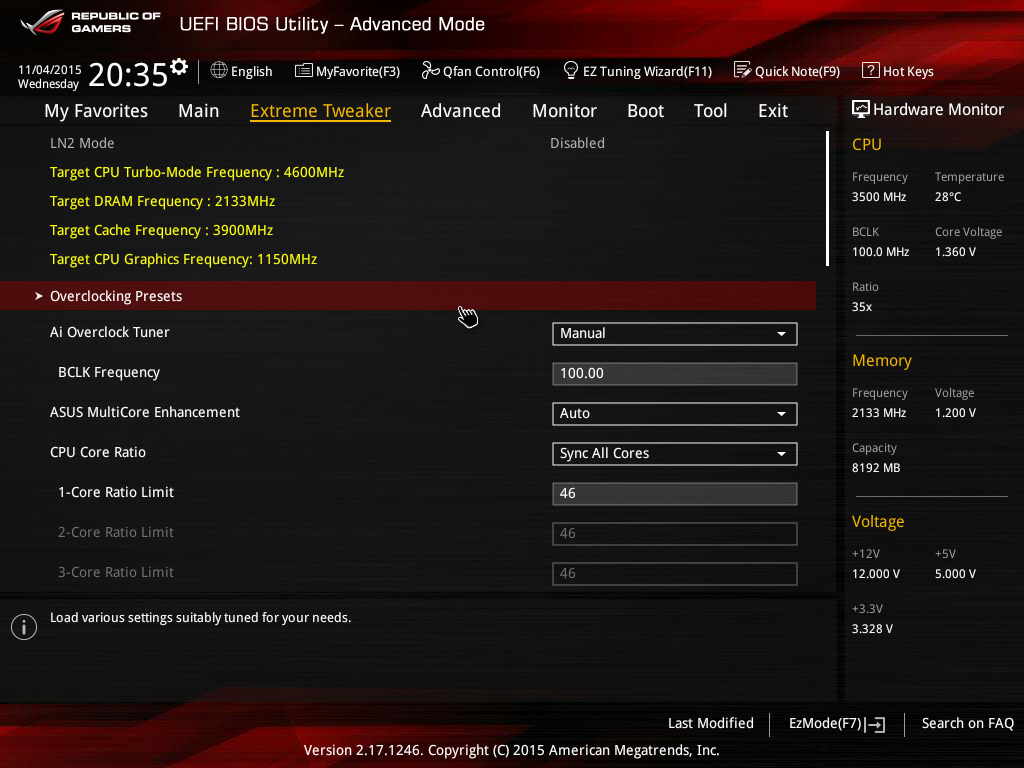Click the +12V 12.000 V reading

click(x=876, y=574)
